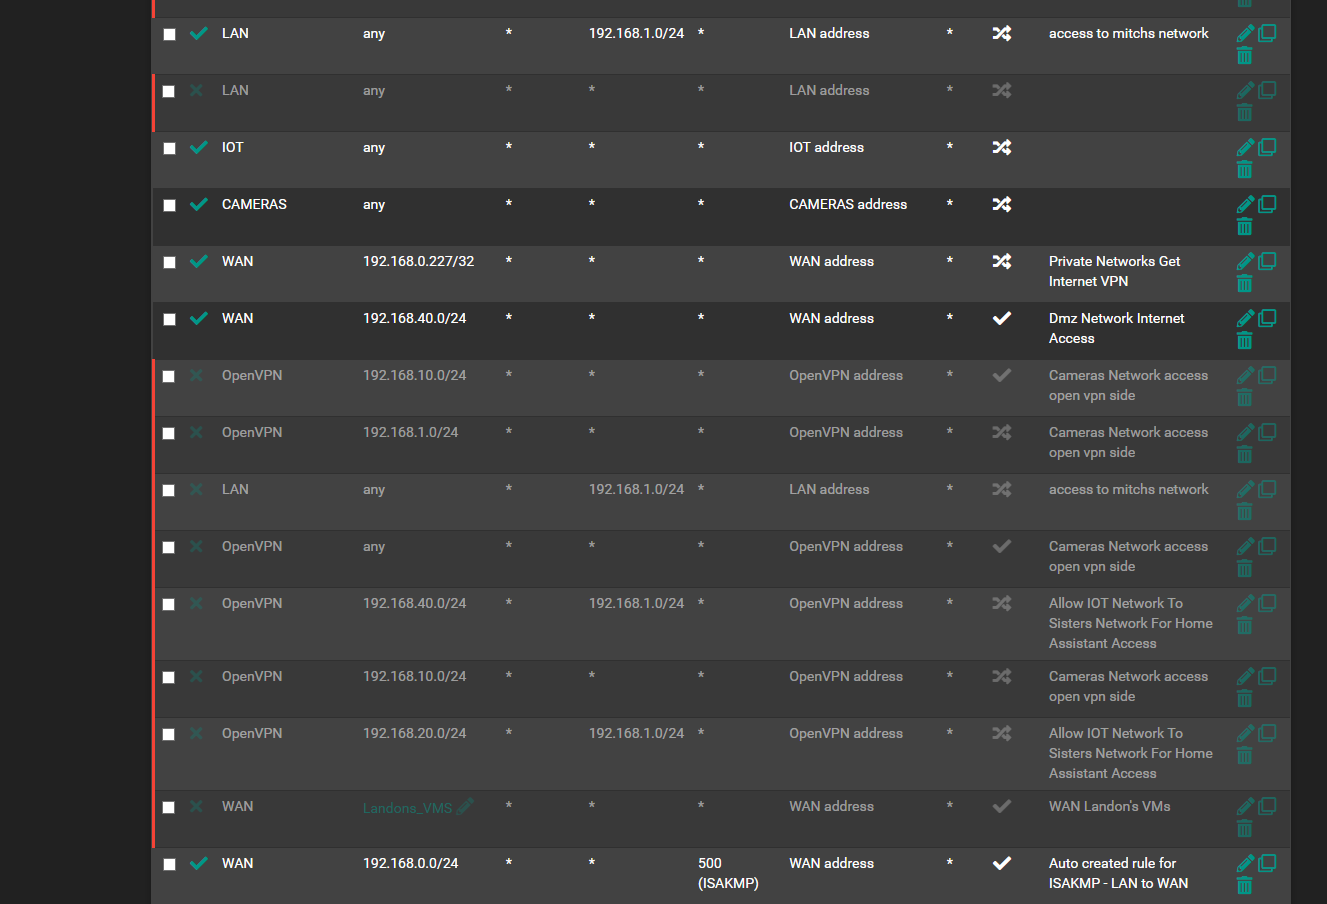The width and height of the screenshot is (1327, 904).
Task: Disable the WAN 192.168.0.0/24 ISAKMP rule
Action: pos(199,863)
